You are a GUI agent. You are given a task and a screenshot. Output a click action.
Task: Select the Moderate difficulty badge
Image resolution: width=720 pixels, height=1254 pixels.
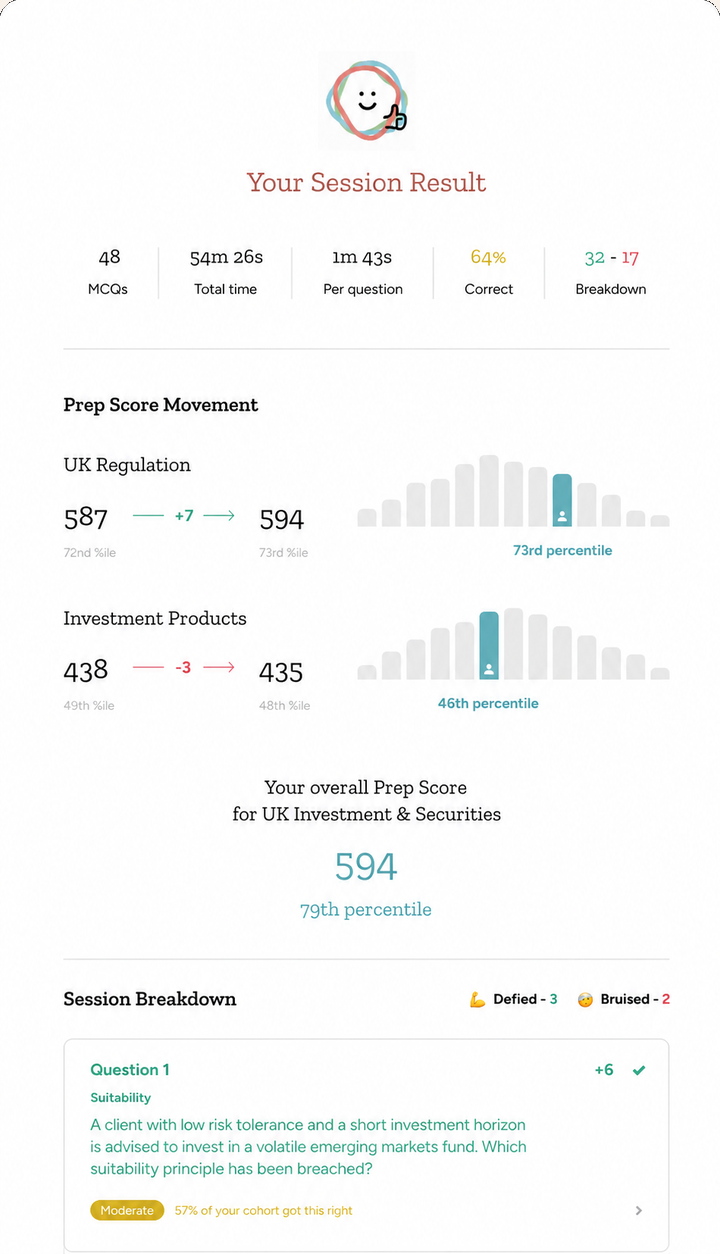tap(128, 1210)
